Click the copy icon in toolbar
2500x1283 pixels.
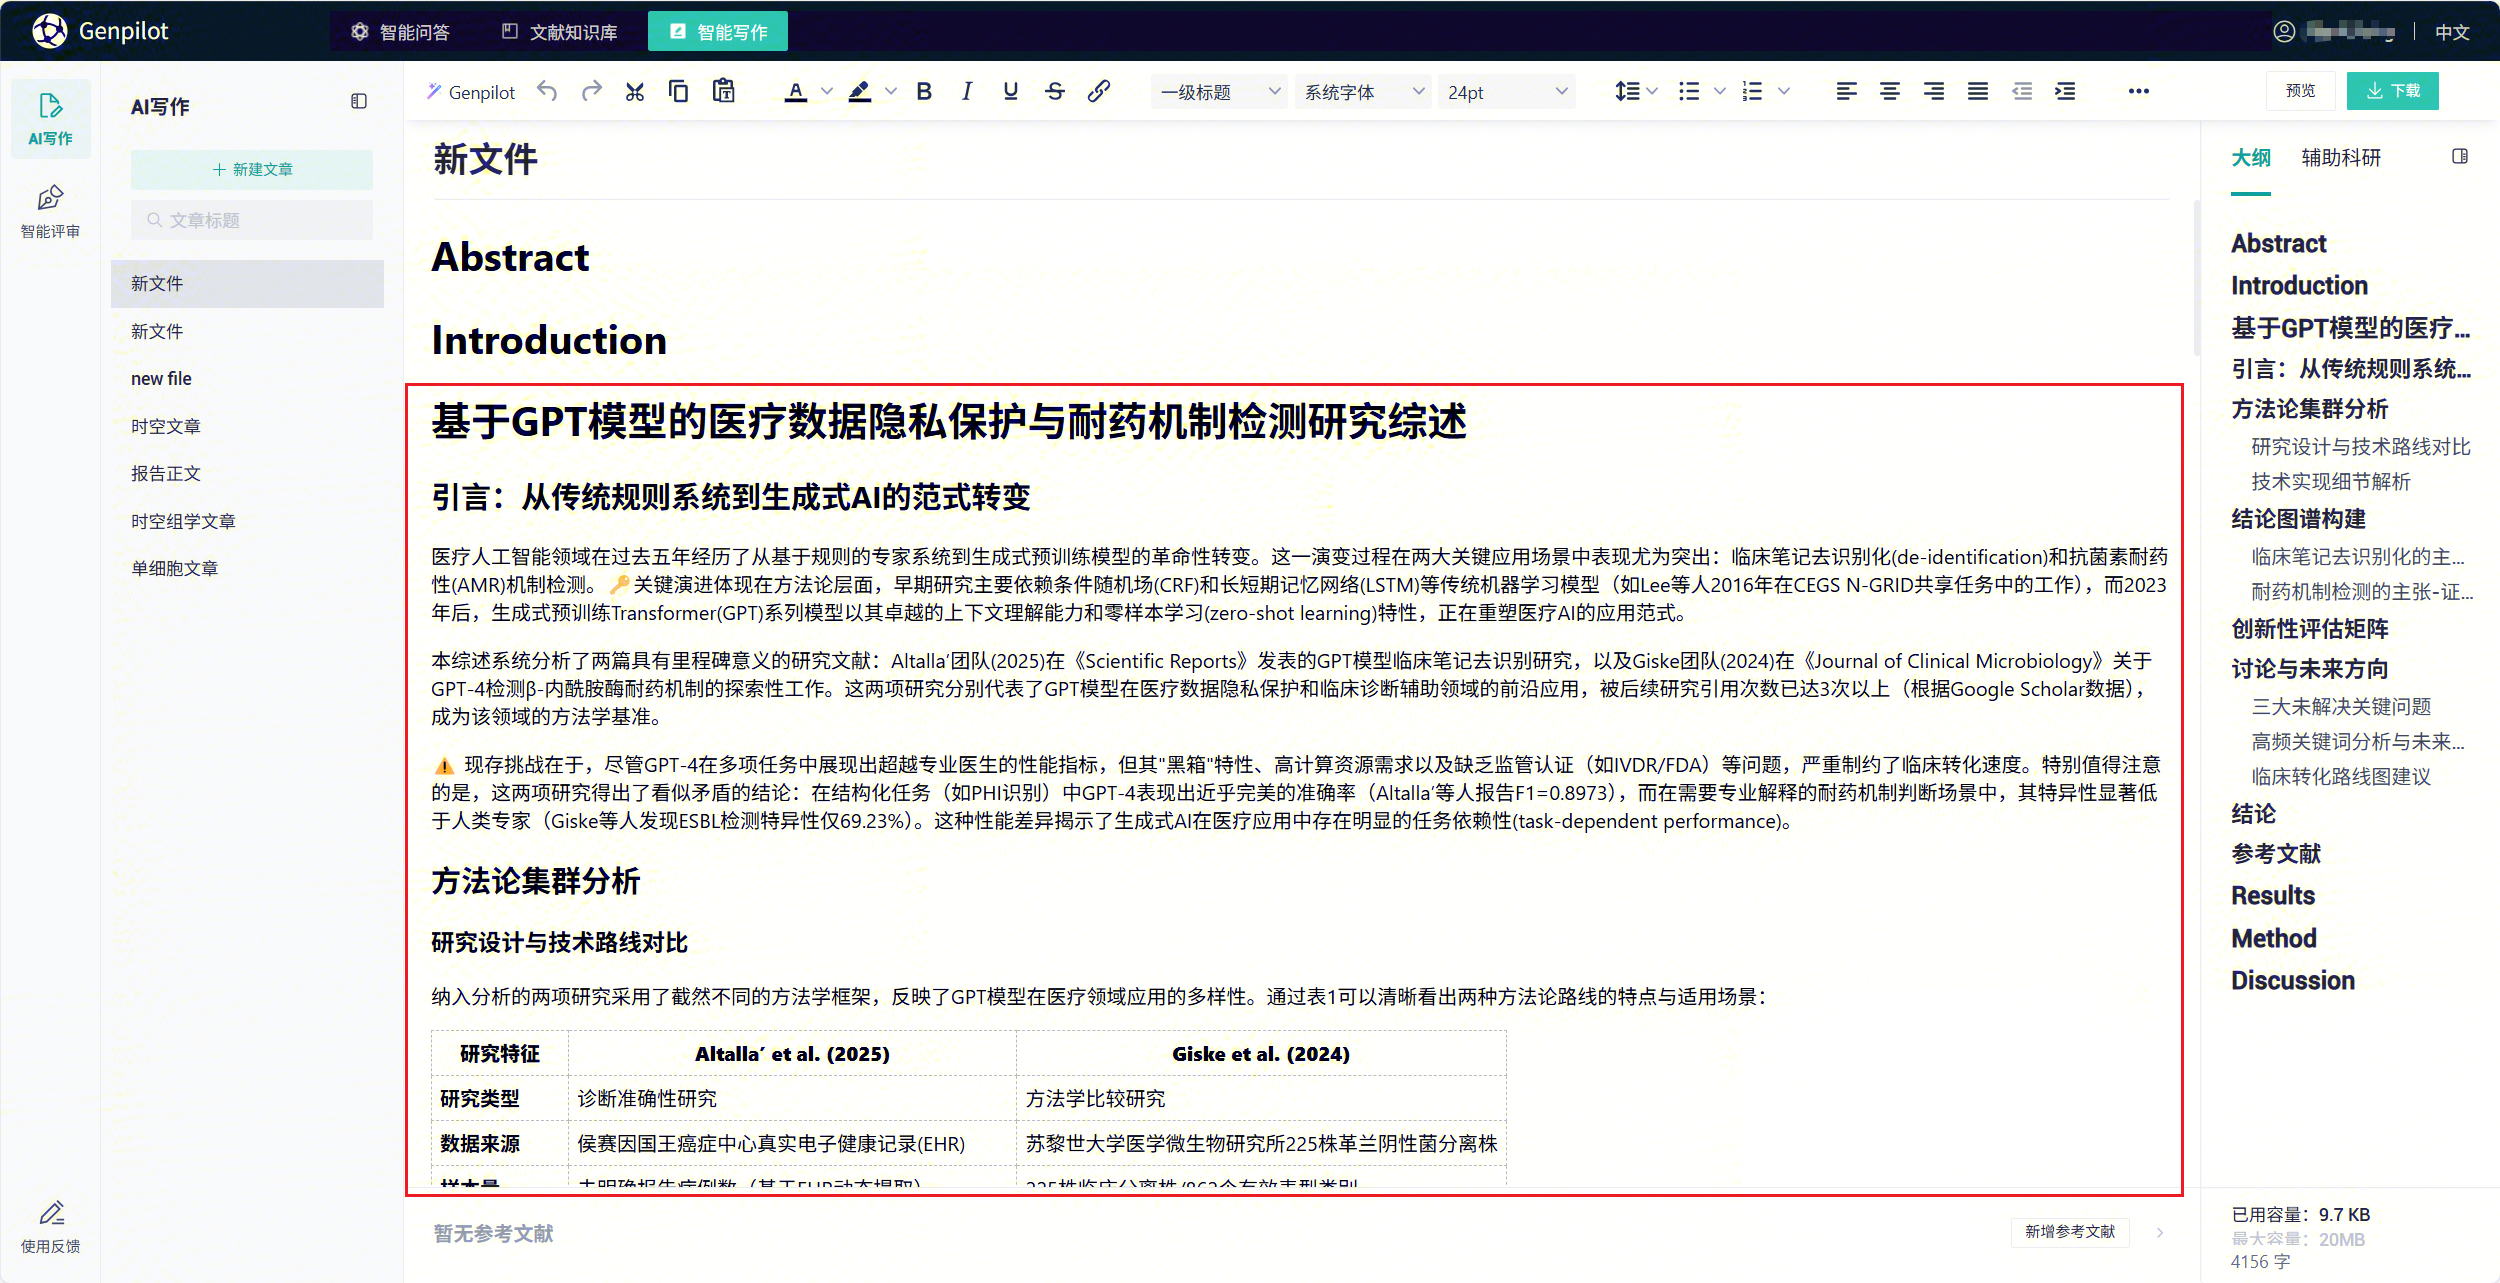point(678,92)
